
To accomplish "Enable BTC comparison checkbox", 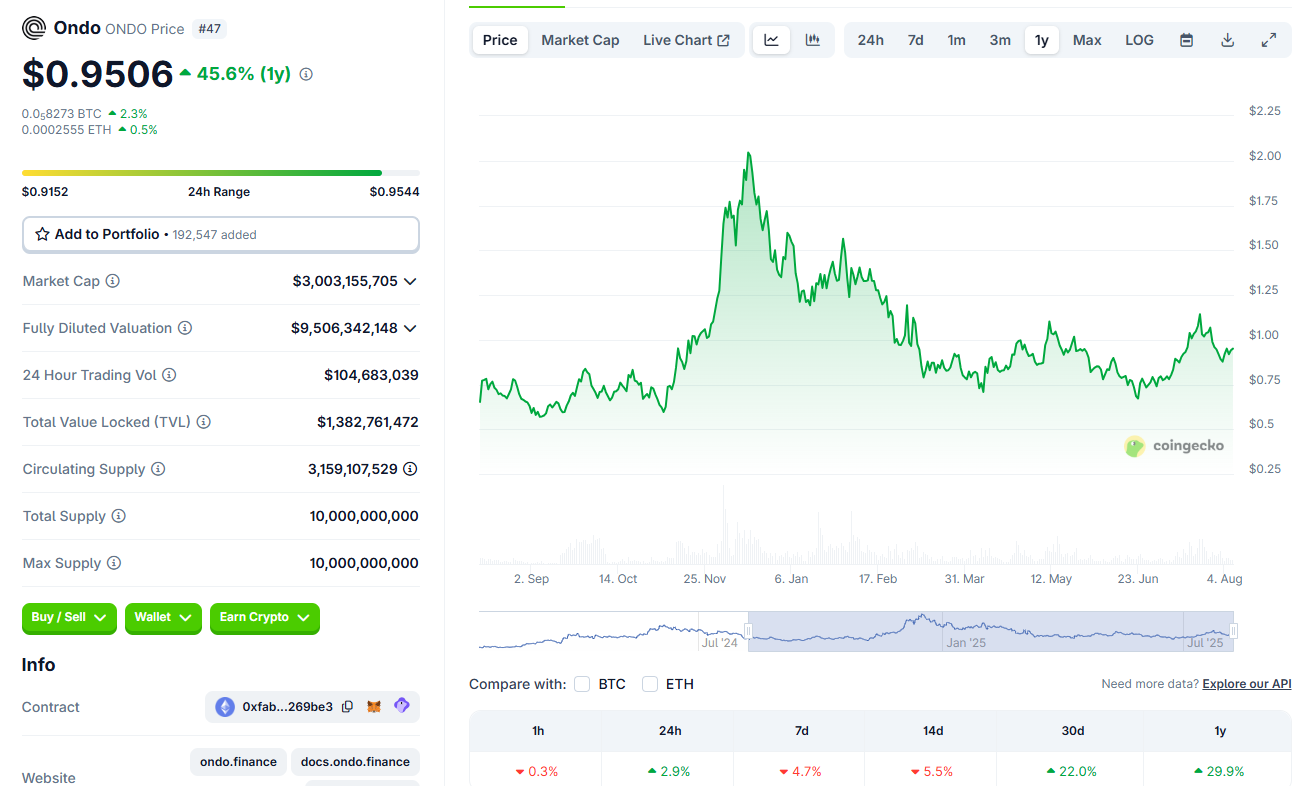I will point(582,684).
